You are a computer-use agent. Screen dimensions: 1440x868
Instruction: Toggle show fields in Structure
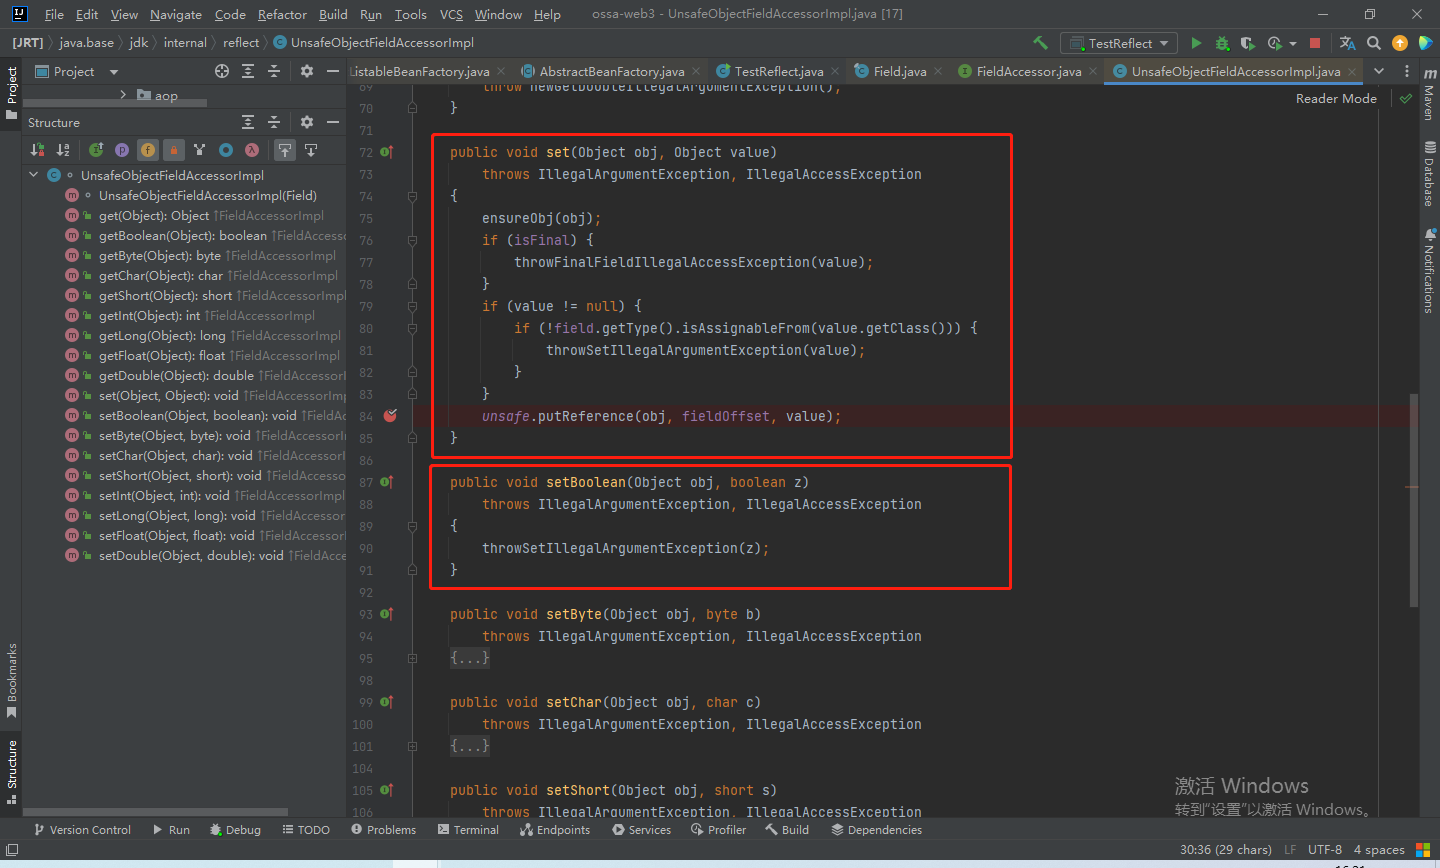click(148, 150)
